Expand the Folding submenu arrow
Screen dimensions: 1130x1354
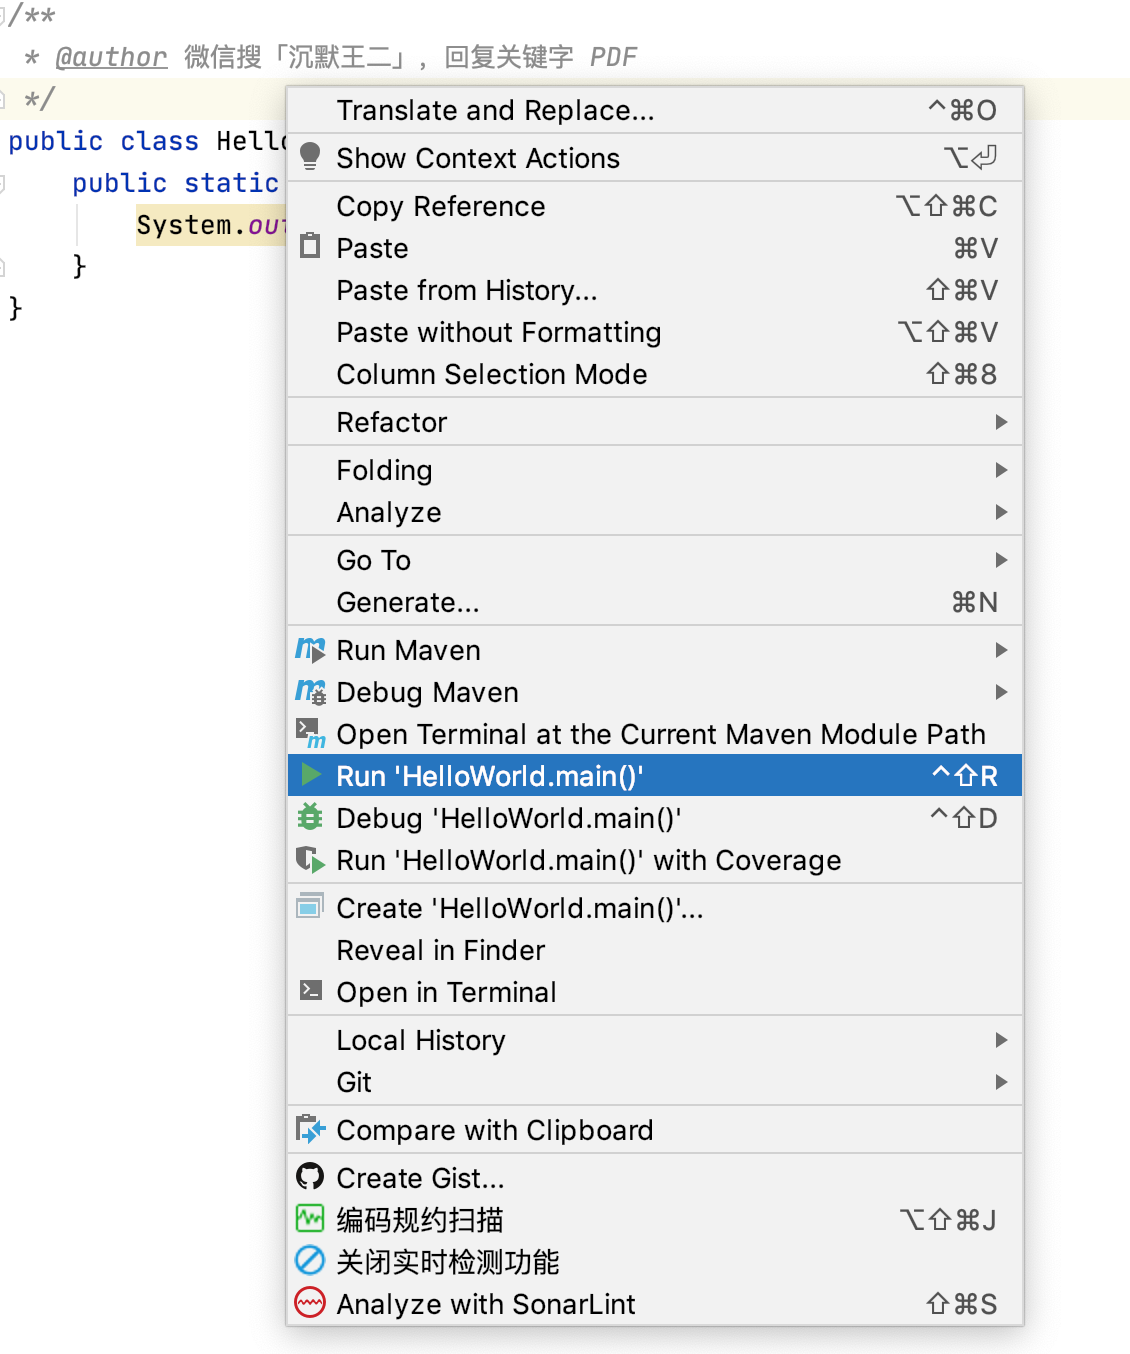pos(1001,470)
